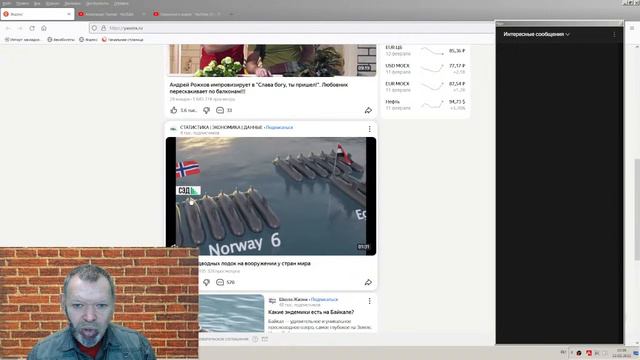Viewport: 640px width, 360px height.
Task: Open the Школа Жизни channel
Action: pyautogui.click(x=293, y=300)
